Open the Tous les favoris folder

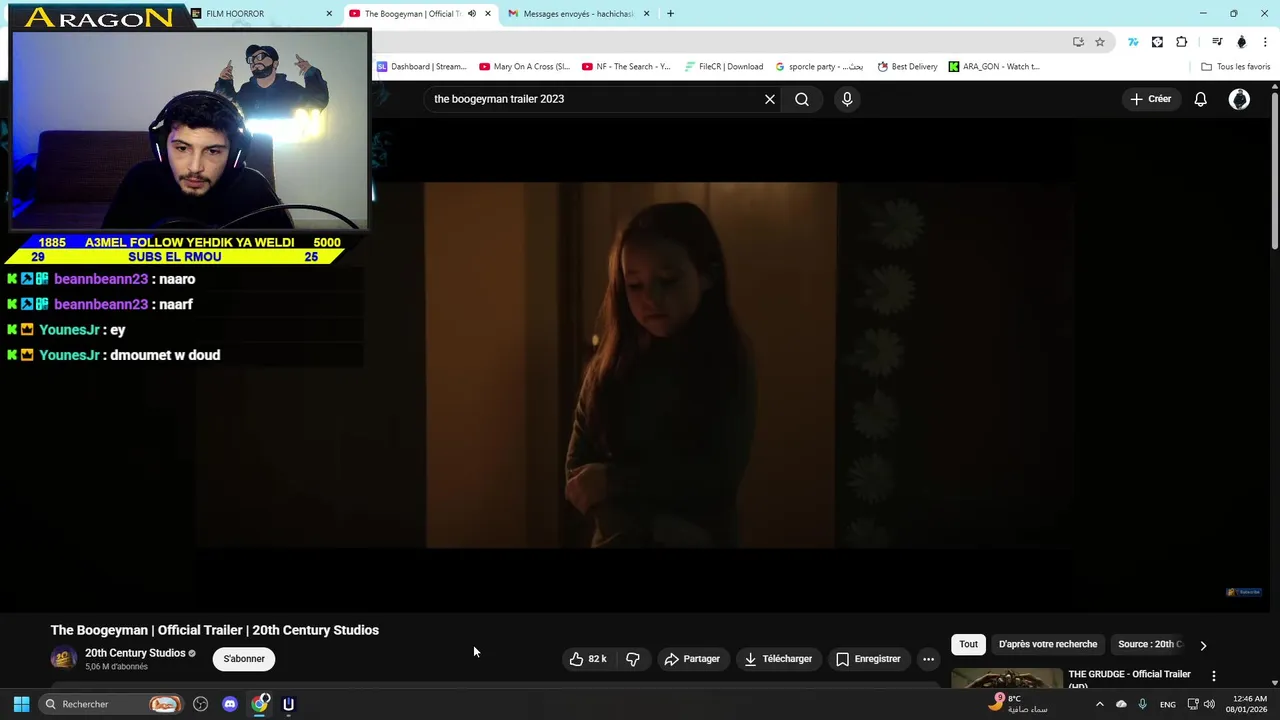(1236, 67)
